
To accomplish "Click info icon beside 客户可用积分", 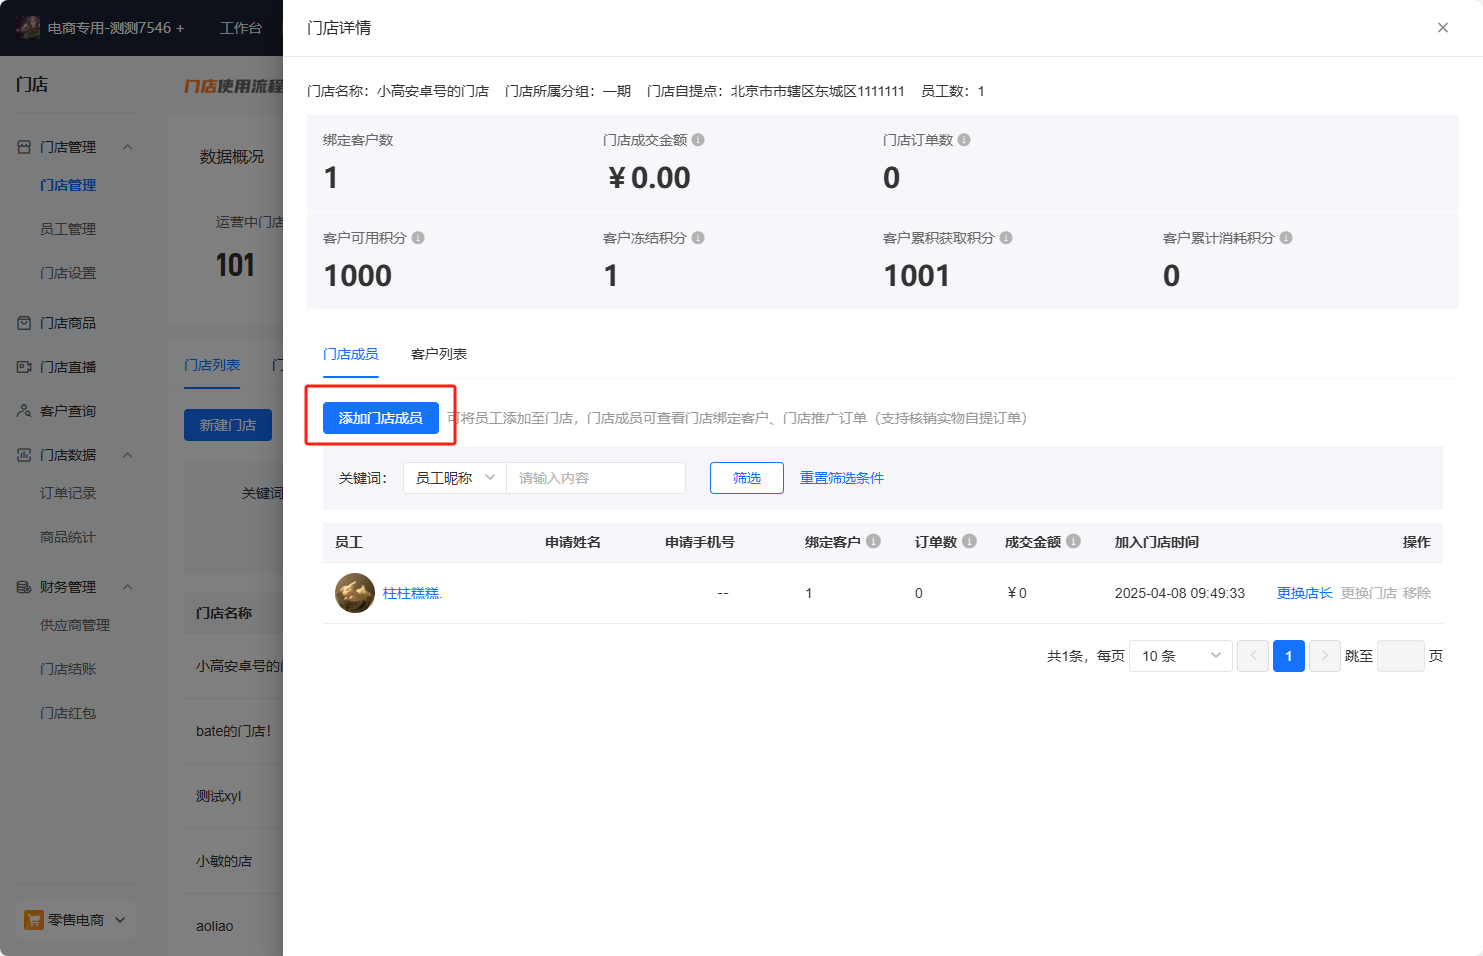I will (x=418, y=238).
